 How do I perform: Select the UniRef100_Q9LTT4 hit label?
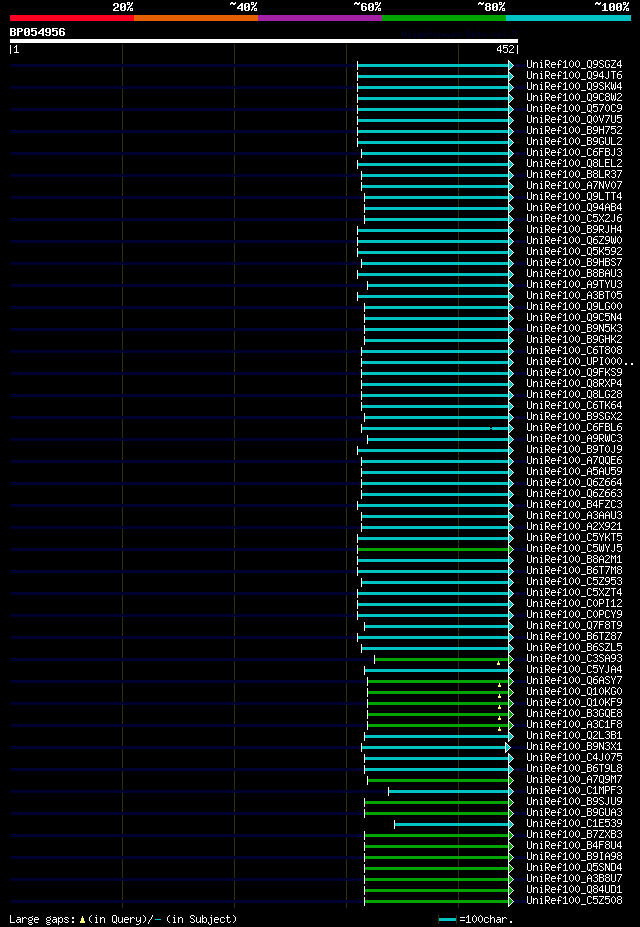pyautogui.click(x=574, y=196)
